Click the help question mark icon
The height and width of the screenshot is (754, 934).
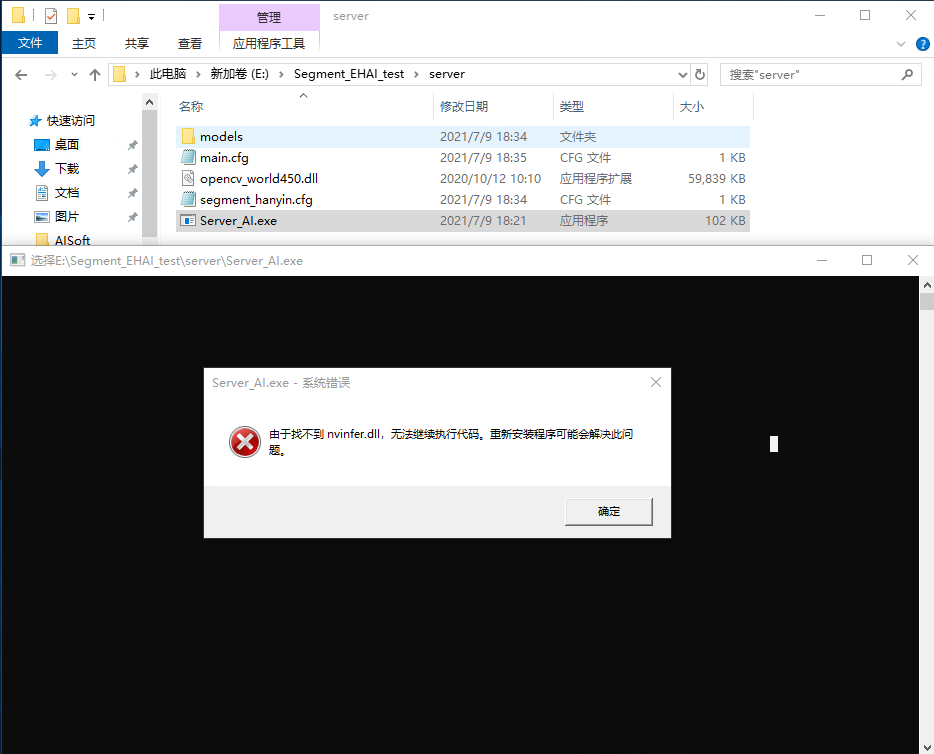click(x=921, y=44)
